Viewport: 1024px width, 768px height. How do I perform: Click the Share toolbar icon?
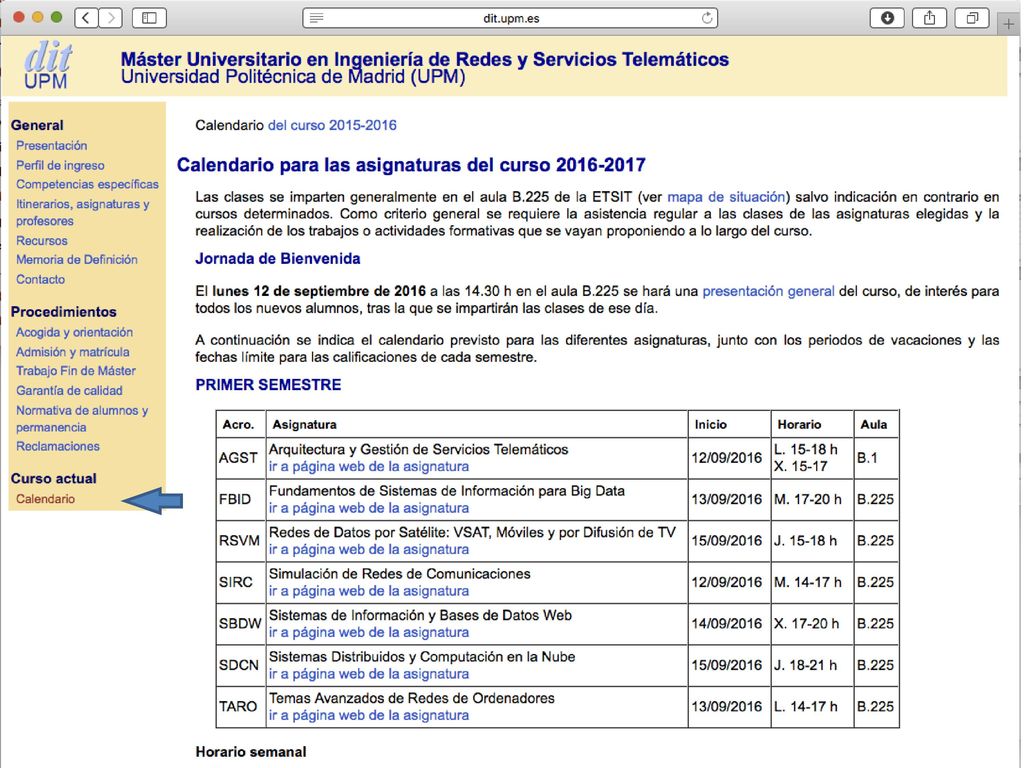[929, 18]
